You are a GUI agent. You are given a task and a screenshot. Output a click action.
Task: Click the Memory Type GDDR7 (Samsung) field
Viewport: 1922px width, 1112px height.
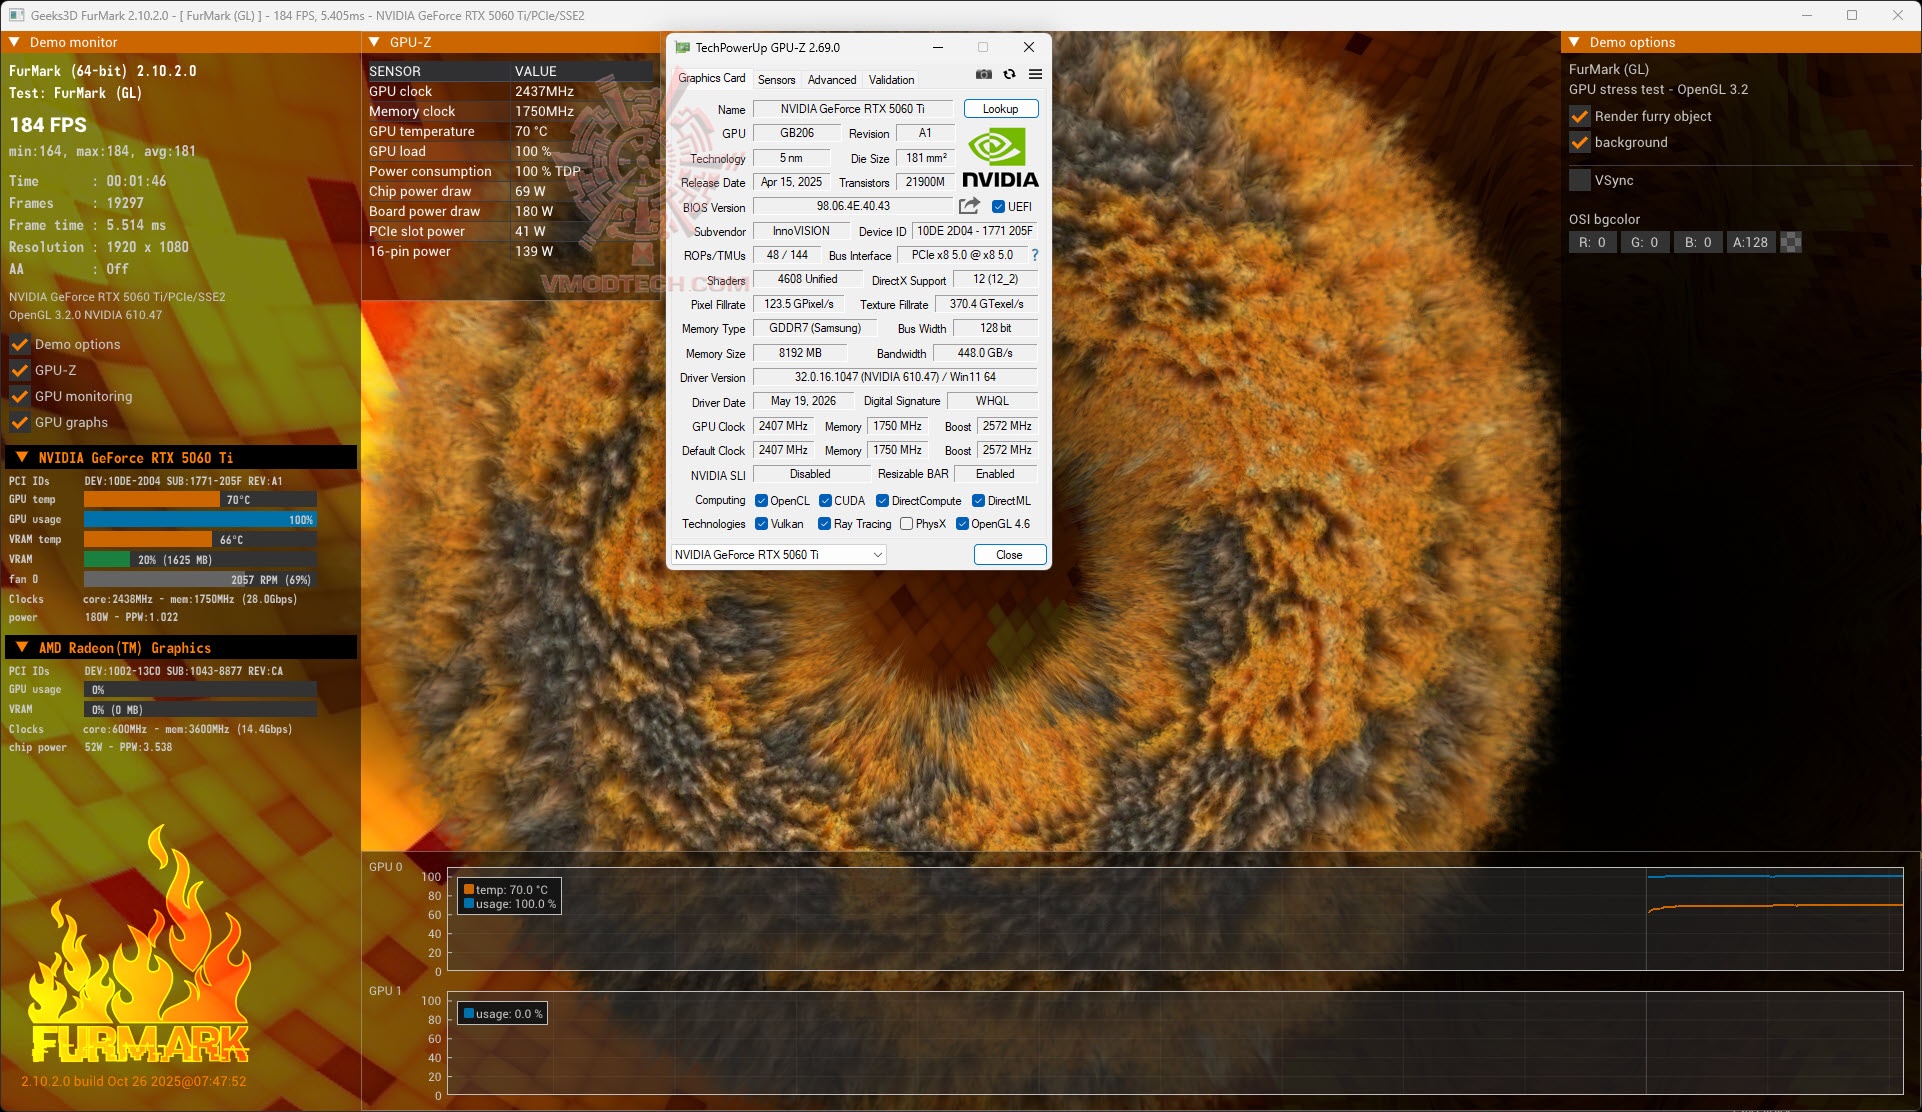click(x=815, y=328)
